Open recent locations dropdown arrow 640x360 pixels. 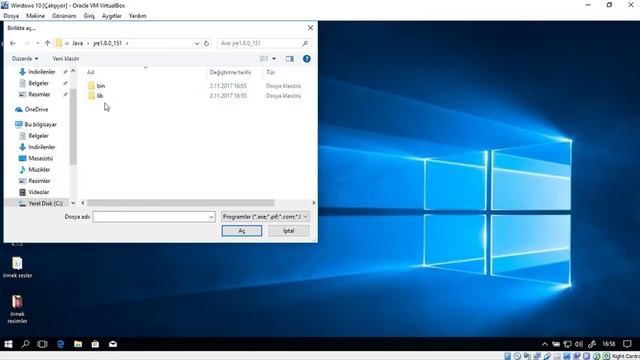[x=38, y=43]
